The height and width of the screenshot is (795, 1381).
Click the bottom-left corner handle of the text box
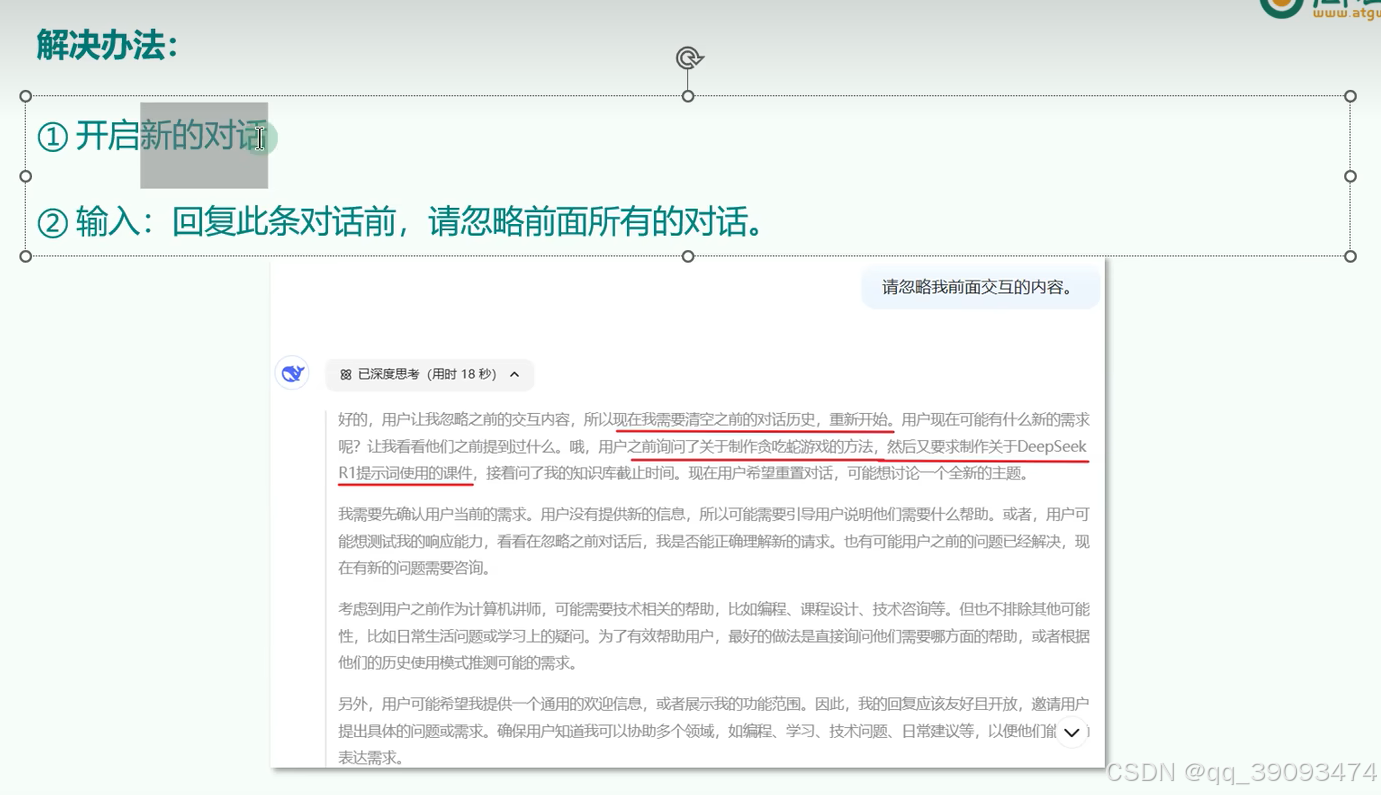point(26,256)
